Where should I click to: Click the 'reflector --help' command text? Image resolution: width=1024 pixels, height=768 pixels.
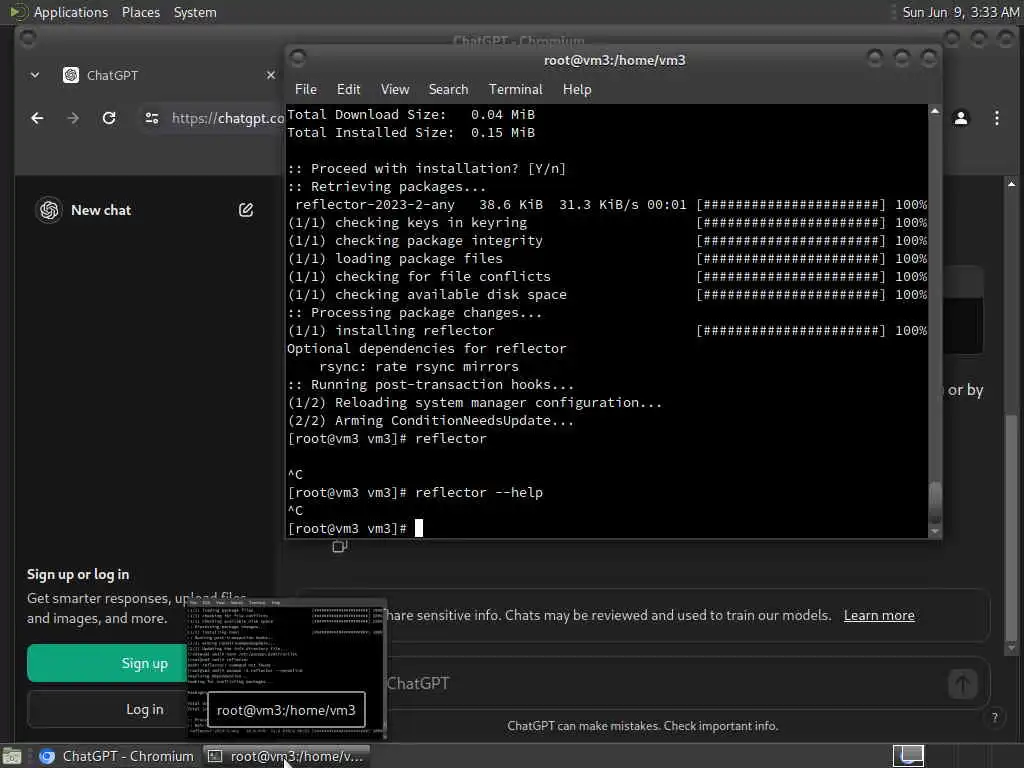tap(479, 492)
